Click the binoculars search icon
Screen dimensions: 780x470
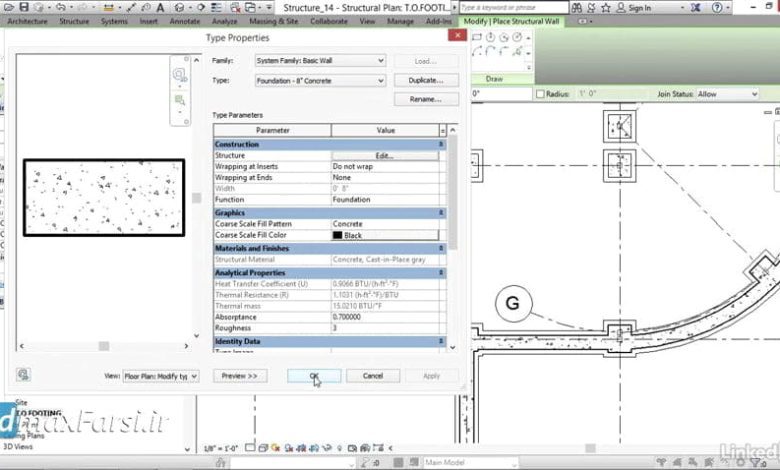click(577, 7)
